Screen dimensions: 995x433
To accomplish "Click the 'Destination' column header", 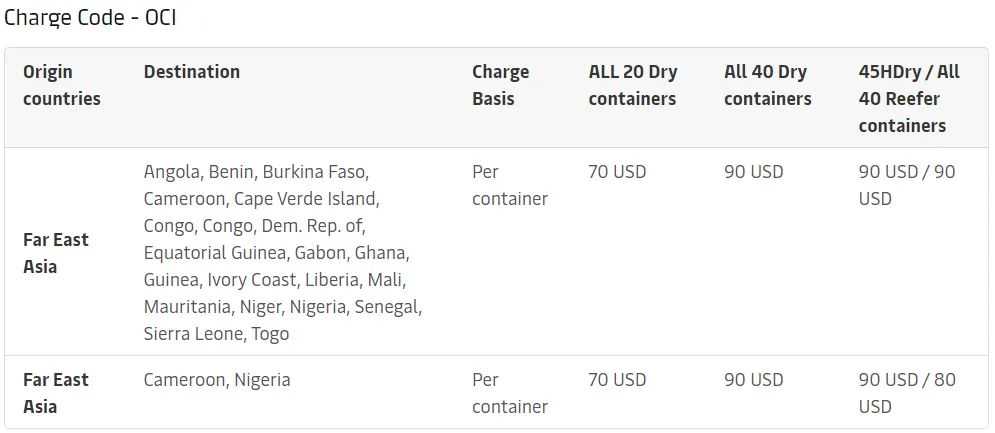I will click(x=192, y=72).
